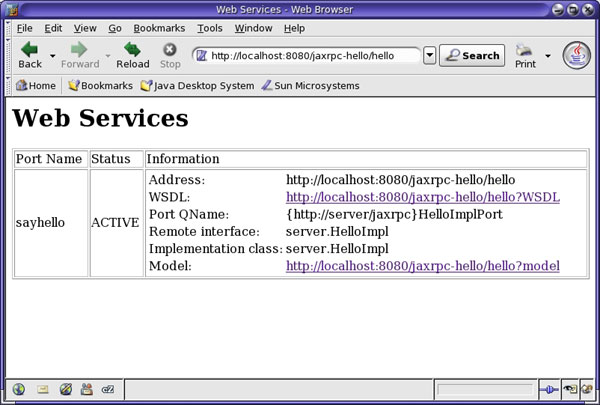This screenshot has height=405, width=600.
Task: Click the security lock icon in the status bar
Action: click(x=587, y=390)
